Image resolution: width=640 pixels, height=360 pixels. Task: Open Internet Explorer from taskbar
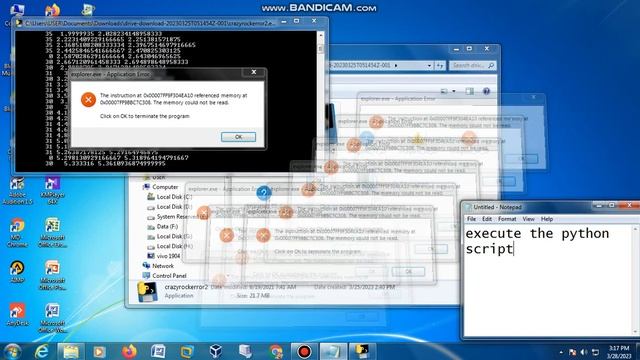pos(41,351)
